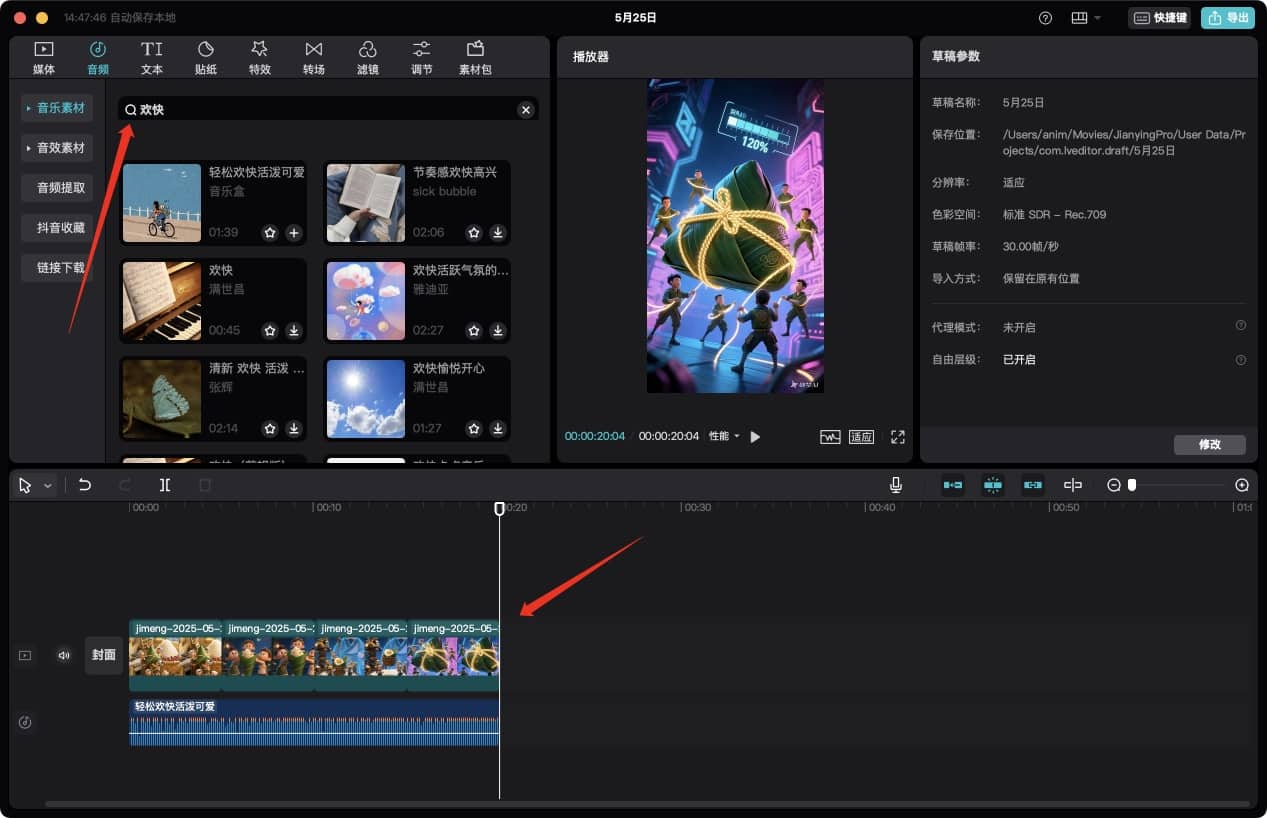This screenshot has width=1267, height=818.
Task: Open the 贴纸 stickers tab
Action: point(206,57)
